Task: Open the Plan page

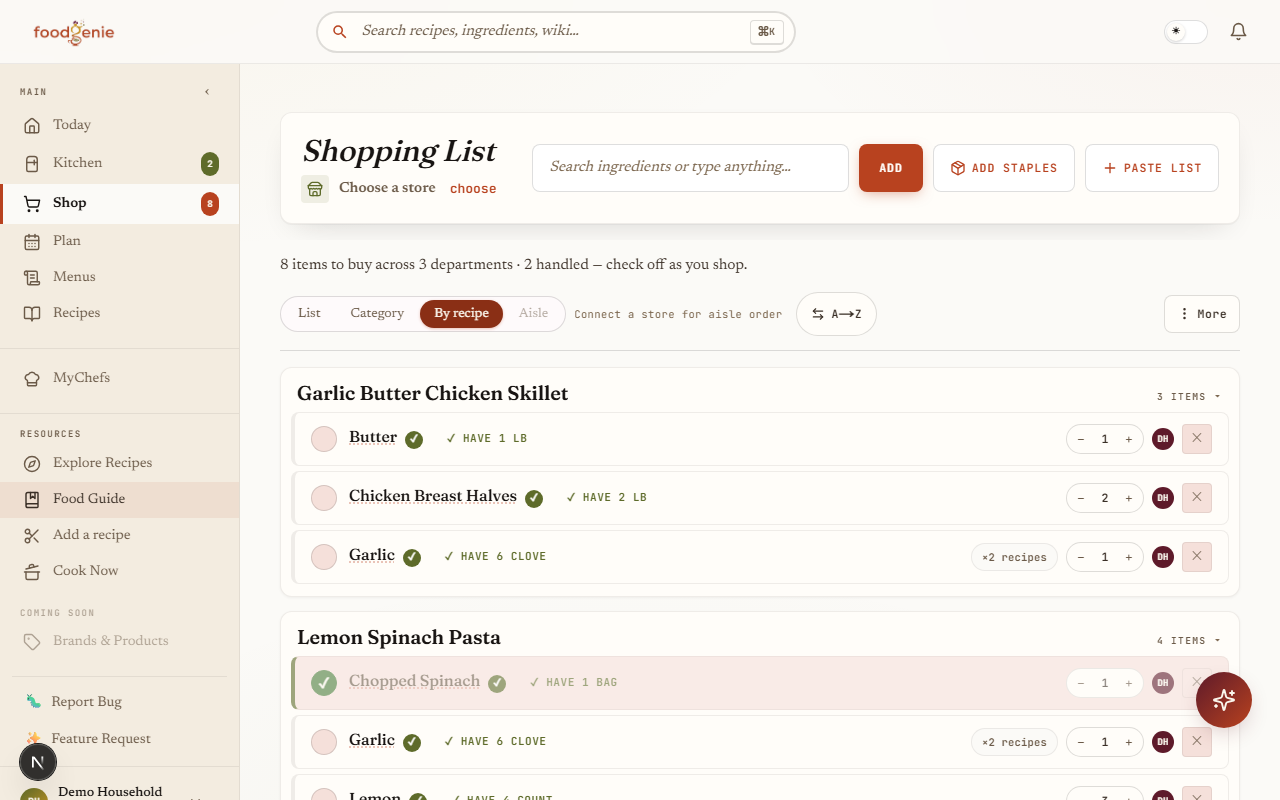Action: point(120,241)
